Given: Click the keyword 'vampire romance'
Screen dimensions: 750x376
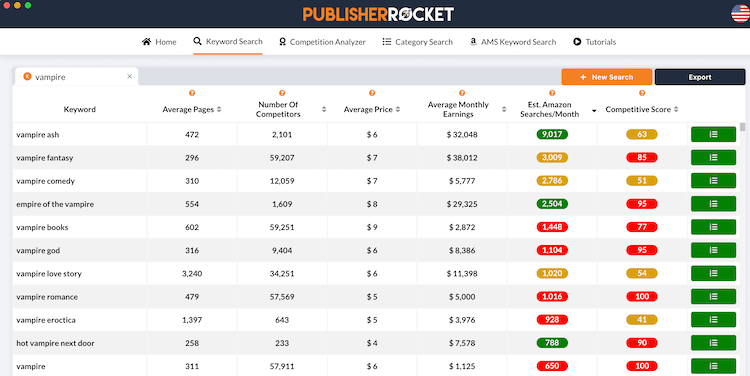Looking at the screenshot, I should pos(47,297).
